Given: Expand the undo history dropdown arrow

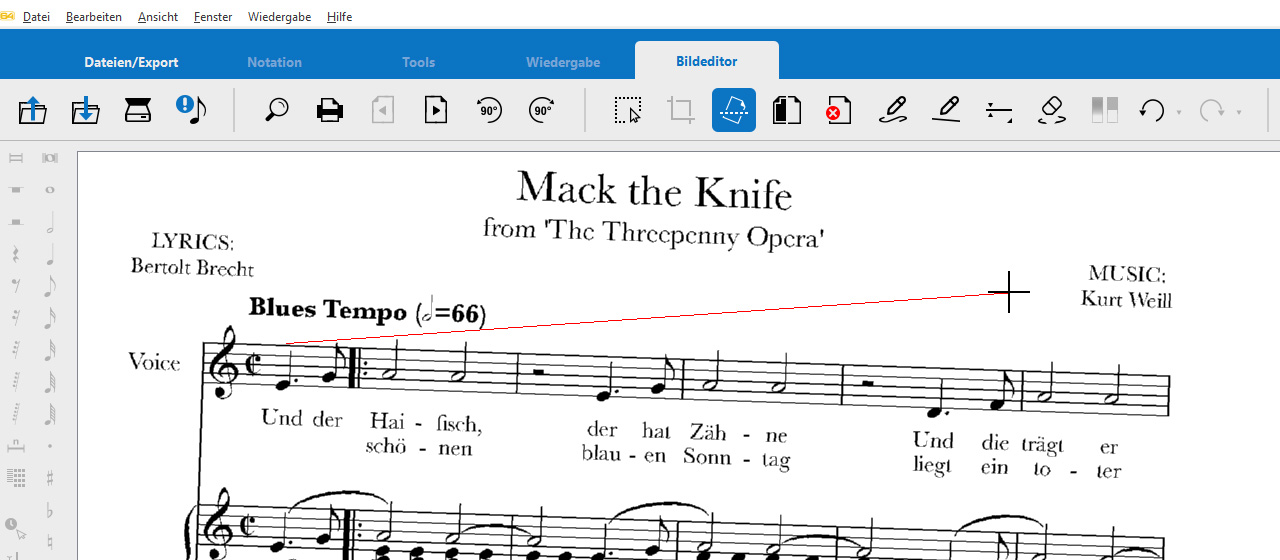Looking at the screenshot, I should (x=1179, y=112).
